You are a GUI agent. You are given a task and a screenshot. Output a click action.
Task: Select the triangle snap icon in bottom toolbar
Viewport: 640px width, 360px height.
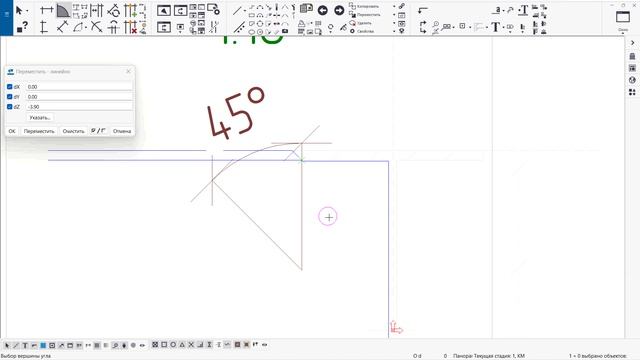coord(182,345)
